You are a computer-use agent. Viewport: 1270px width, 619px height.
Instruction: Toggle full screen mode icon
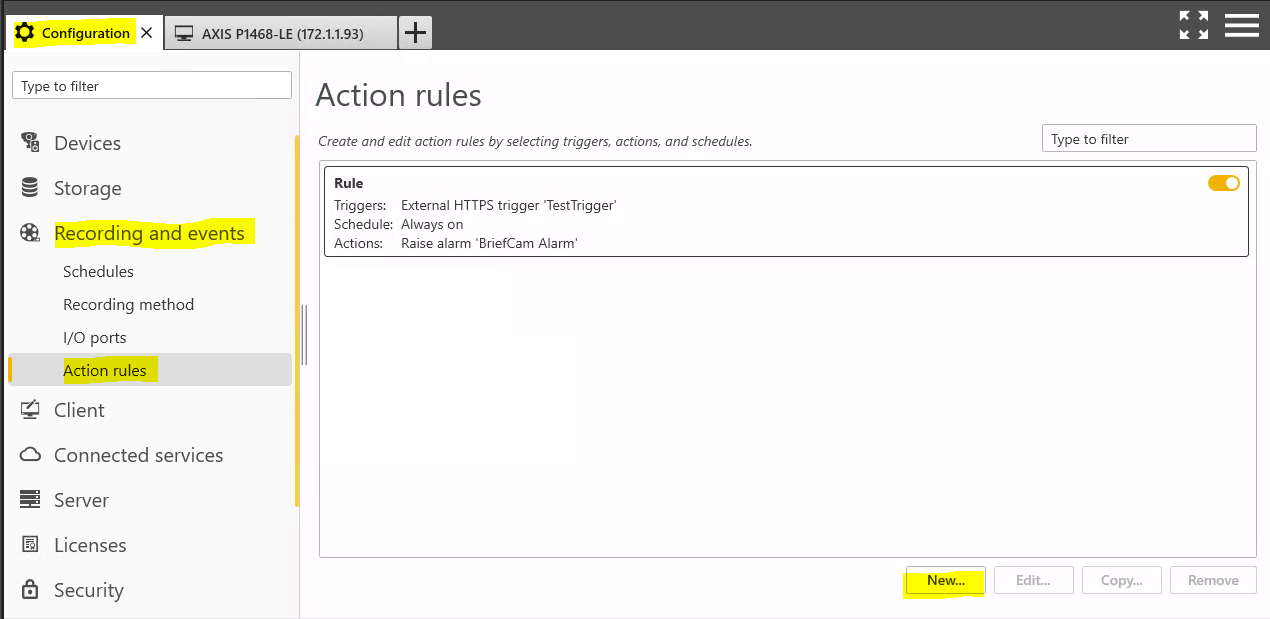[1193, 25]
